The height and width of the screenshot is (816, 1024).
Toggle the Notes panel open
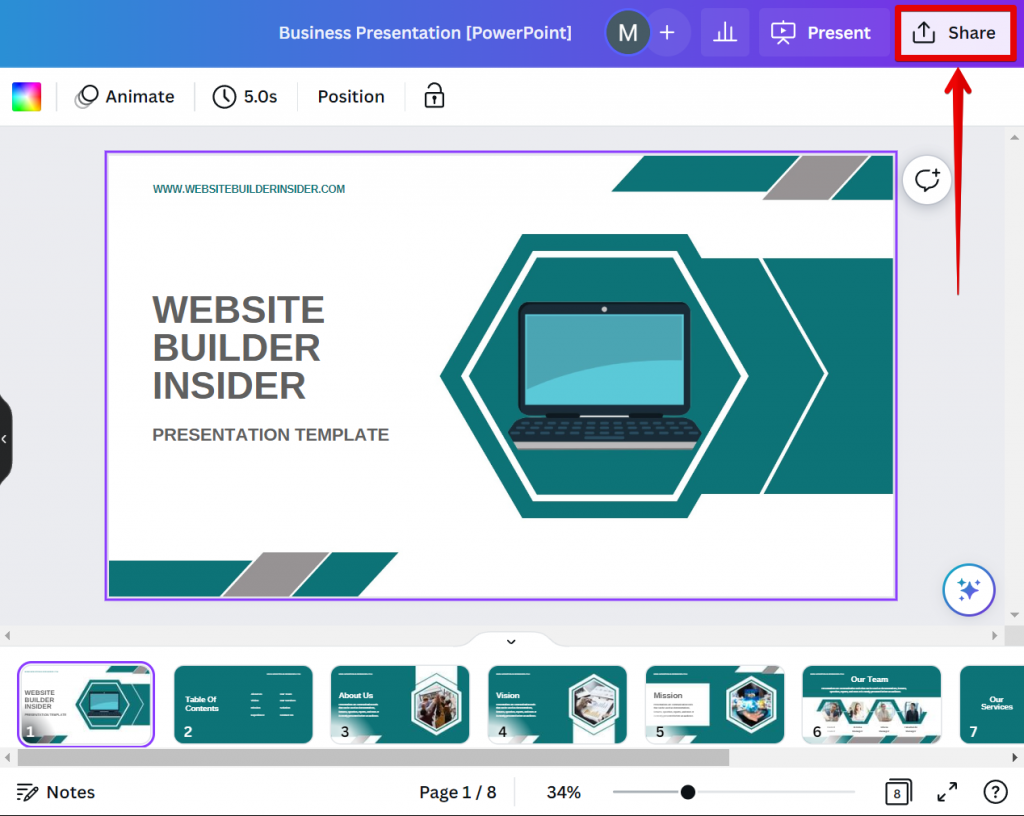pos(56,791)
